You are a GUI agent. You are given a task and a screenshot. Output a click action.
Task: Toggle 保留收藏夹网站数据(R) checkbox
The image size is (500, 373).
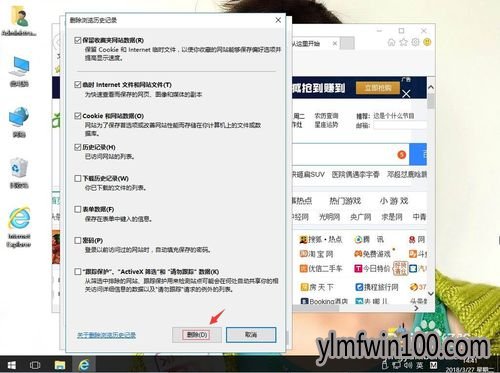78,40
